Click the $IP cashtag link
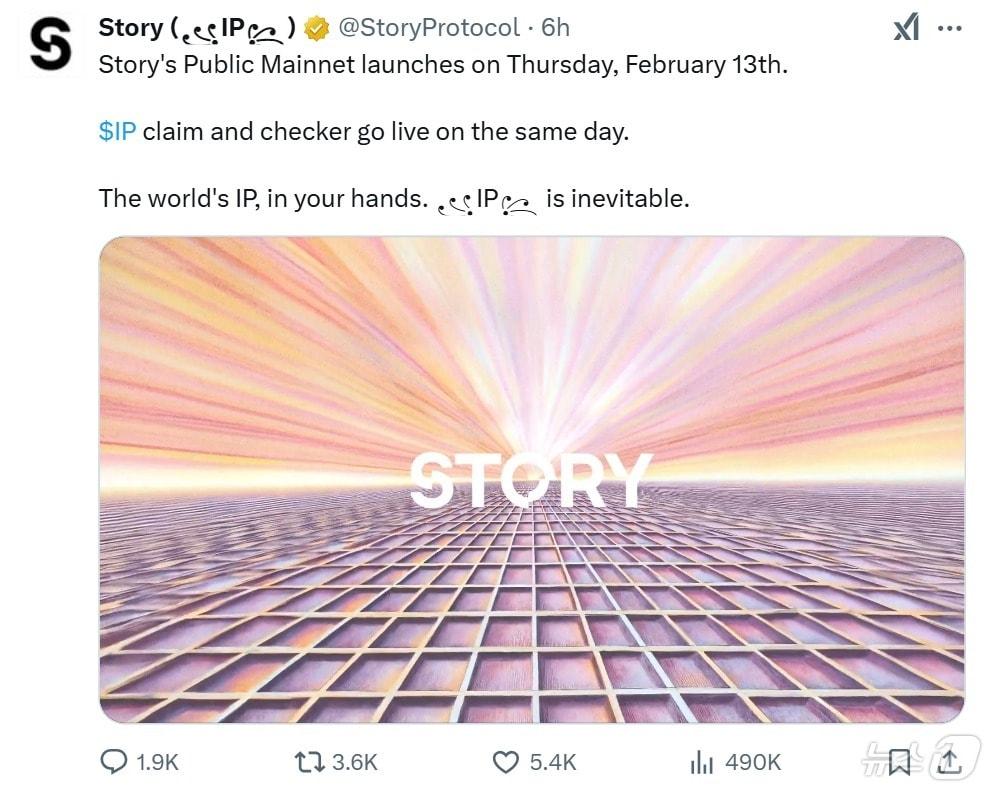This screenshot has height=792, width=991. tap(117, 131)
